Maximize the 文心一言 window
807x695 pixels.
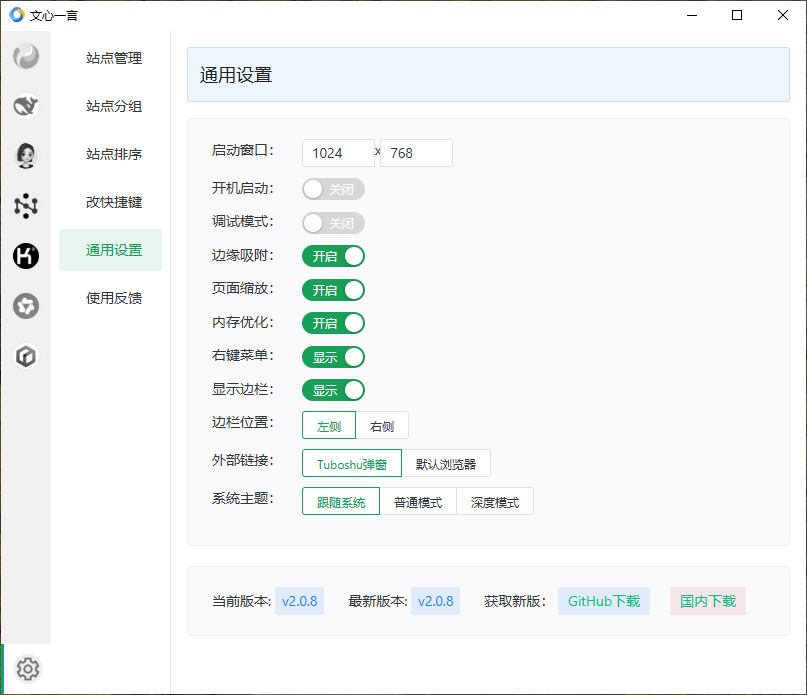737,15
